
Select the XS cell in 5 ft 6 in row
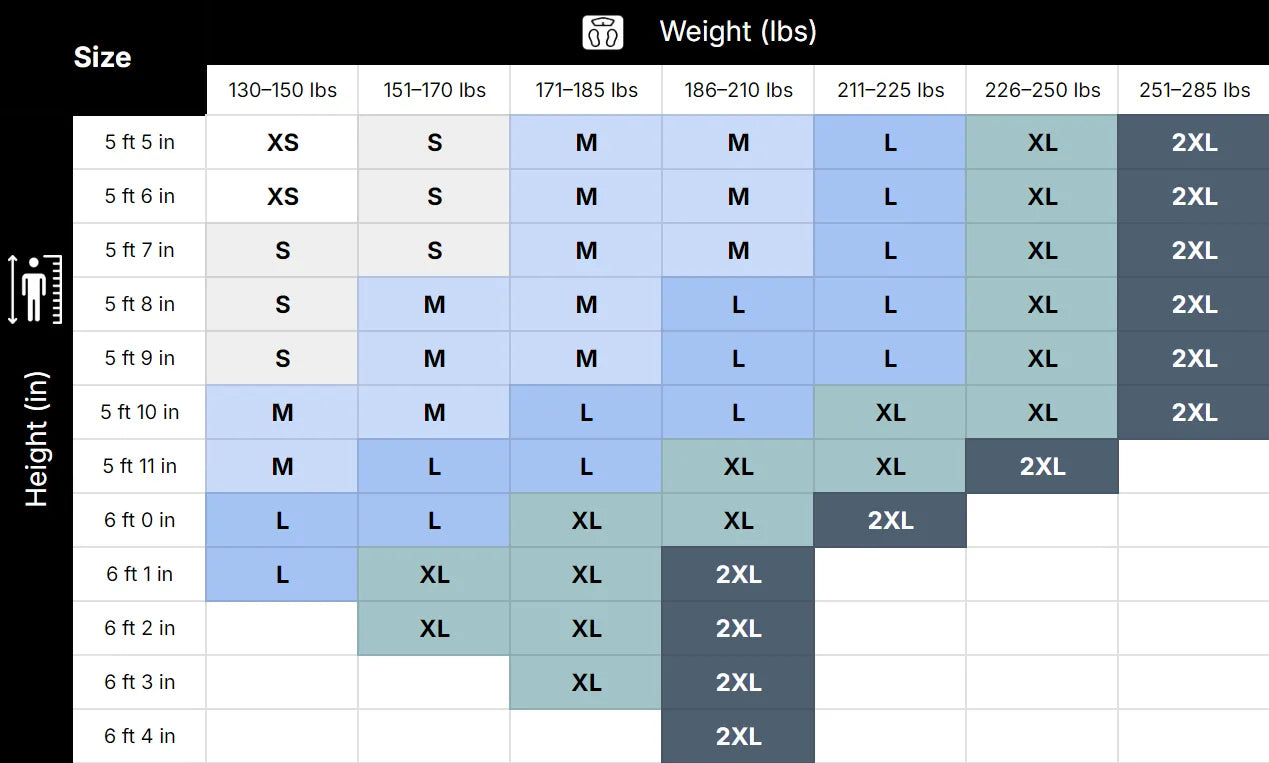pos(282,197)
